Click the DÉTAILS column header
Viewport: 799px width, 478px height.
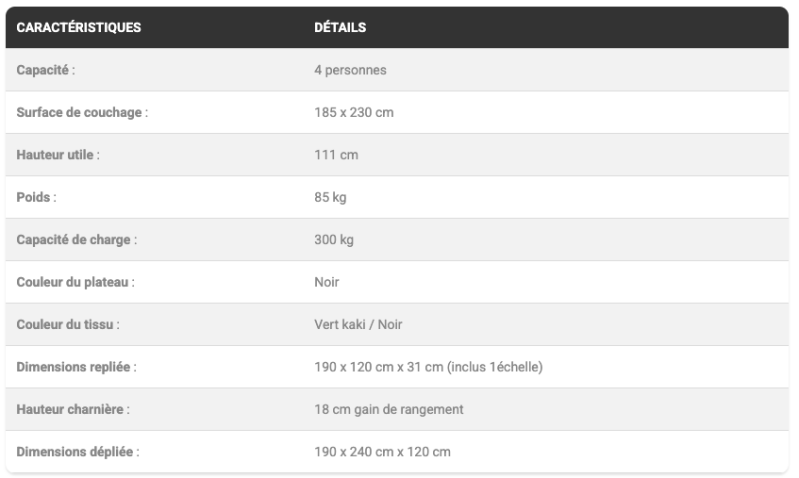pyautogui.click(x=340, y=27)
